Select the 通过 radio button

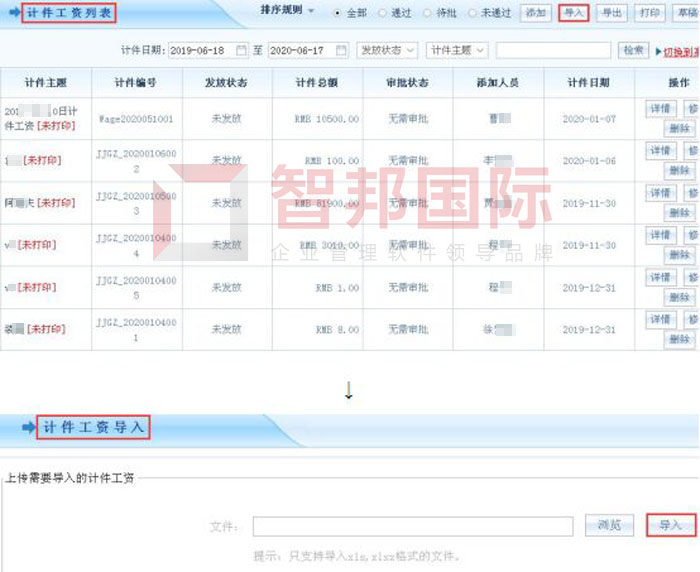point(383,13)
